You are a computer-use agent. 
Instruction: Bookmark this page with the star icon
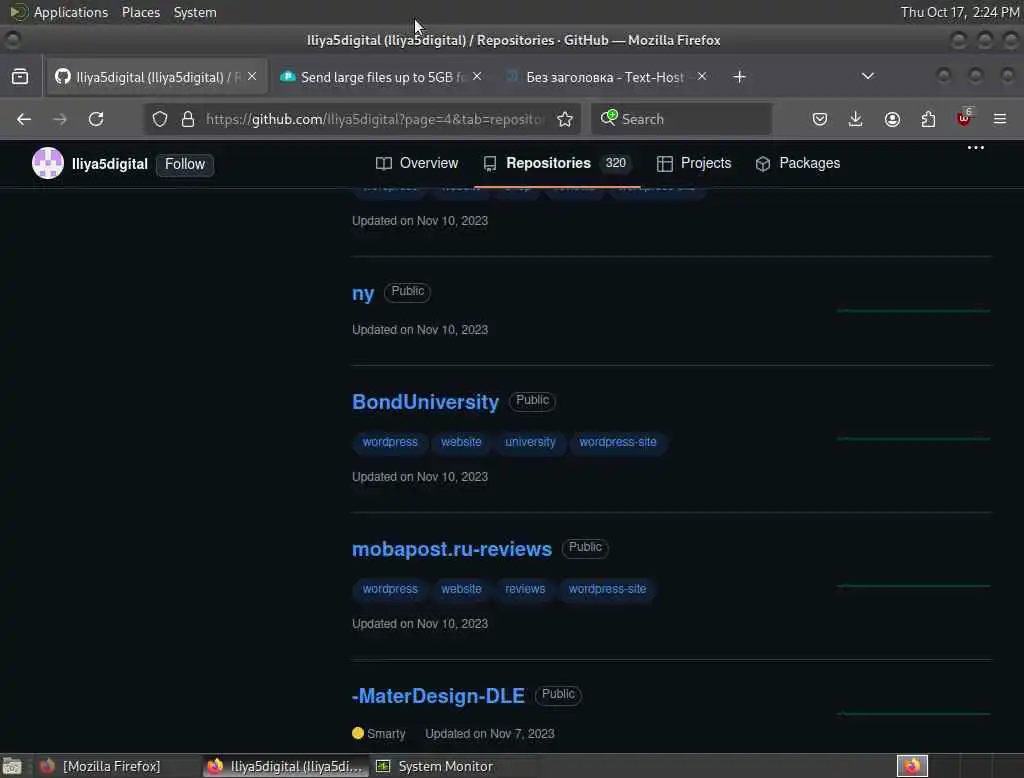coord(565,119)
